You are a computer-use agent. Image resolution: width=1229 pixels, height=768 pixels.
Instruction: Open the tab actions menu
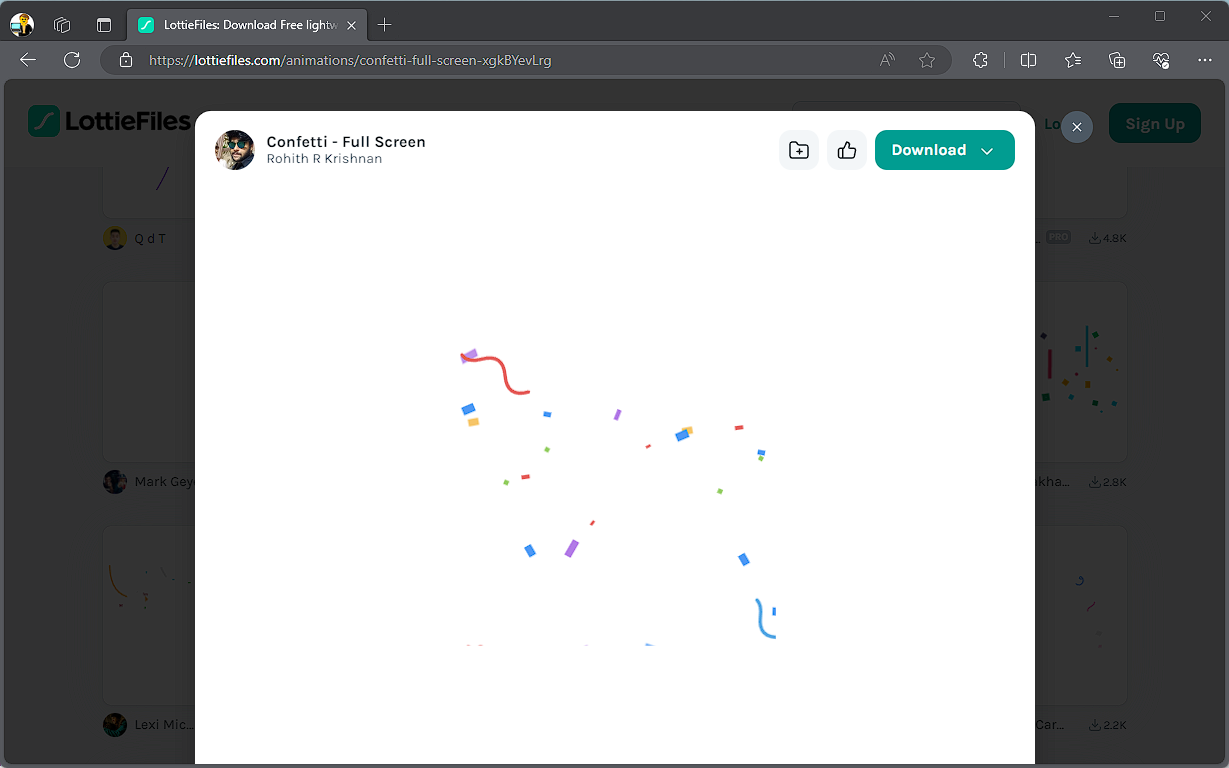(x=104, y=25)
